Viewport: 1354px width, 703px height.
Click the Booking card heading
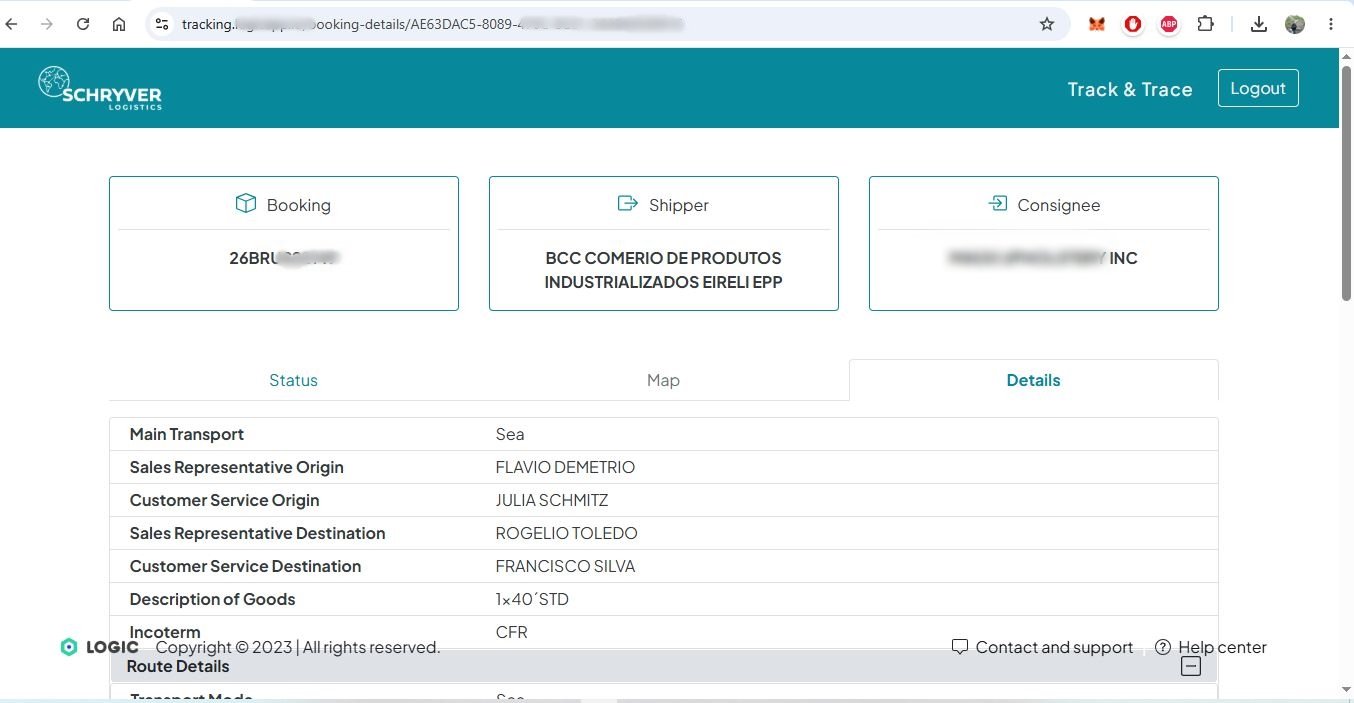click(283, 205)
